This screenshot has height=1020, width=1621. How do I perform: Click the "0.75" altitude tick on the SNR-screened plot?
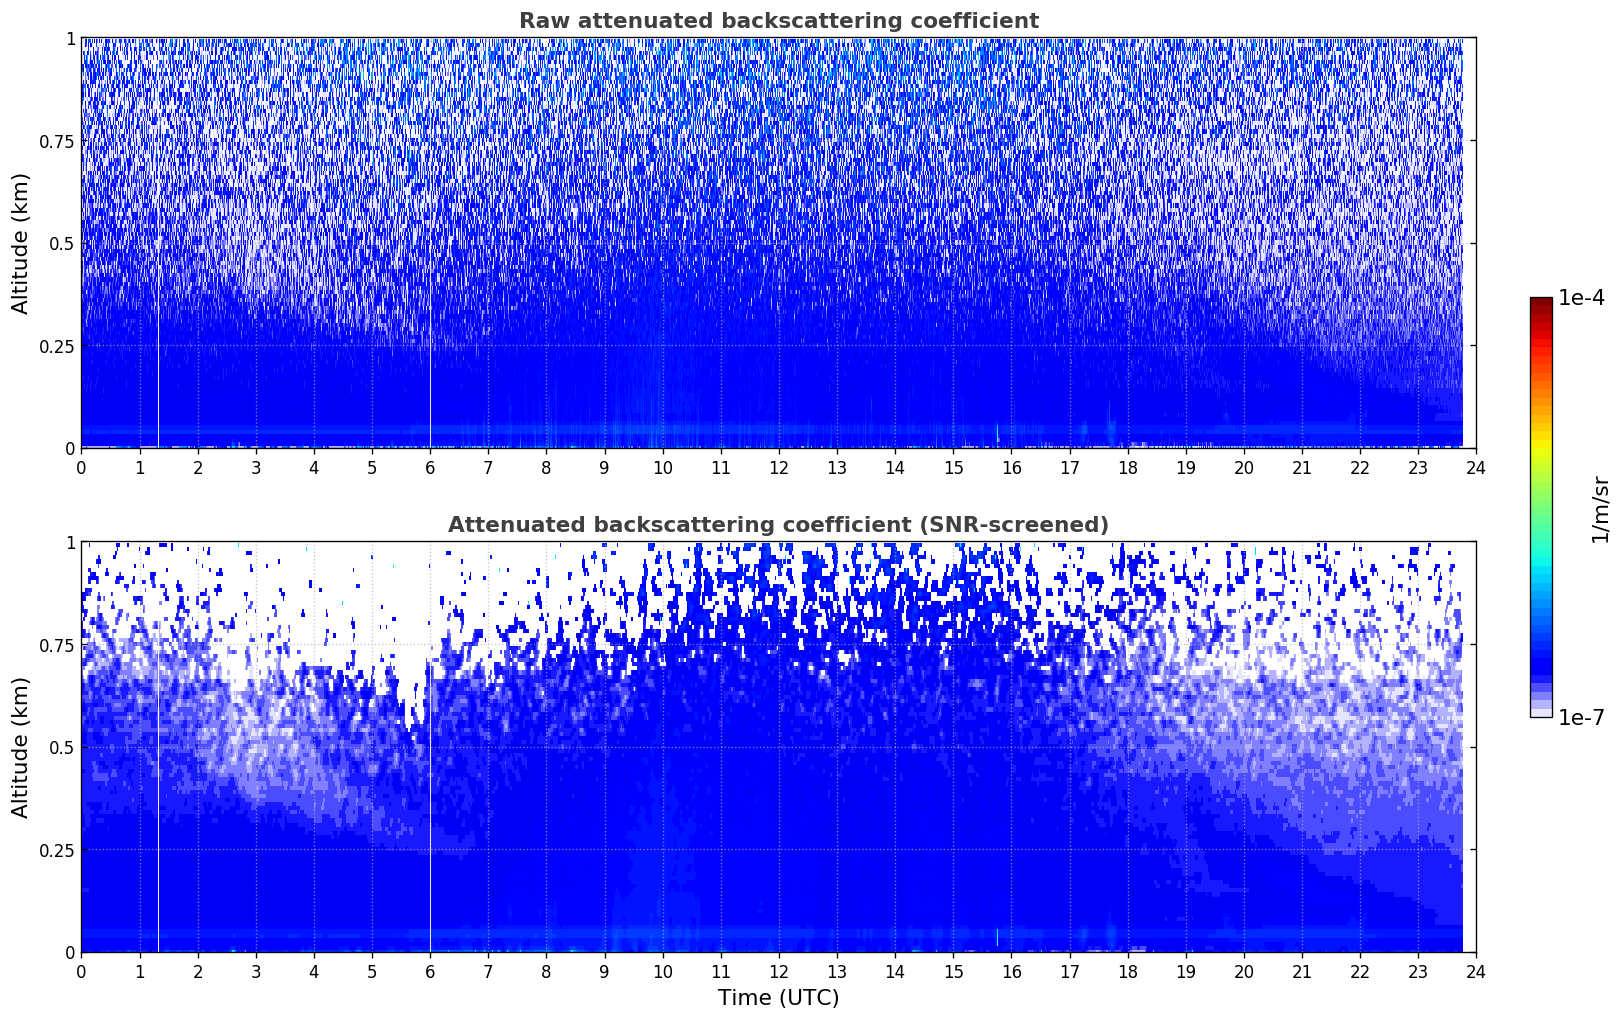click(56, 646)
